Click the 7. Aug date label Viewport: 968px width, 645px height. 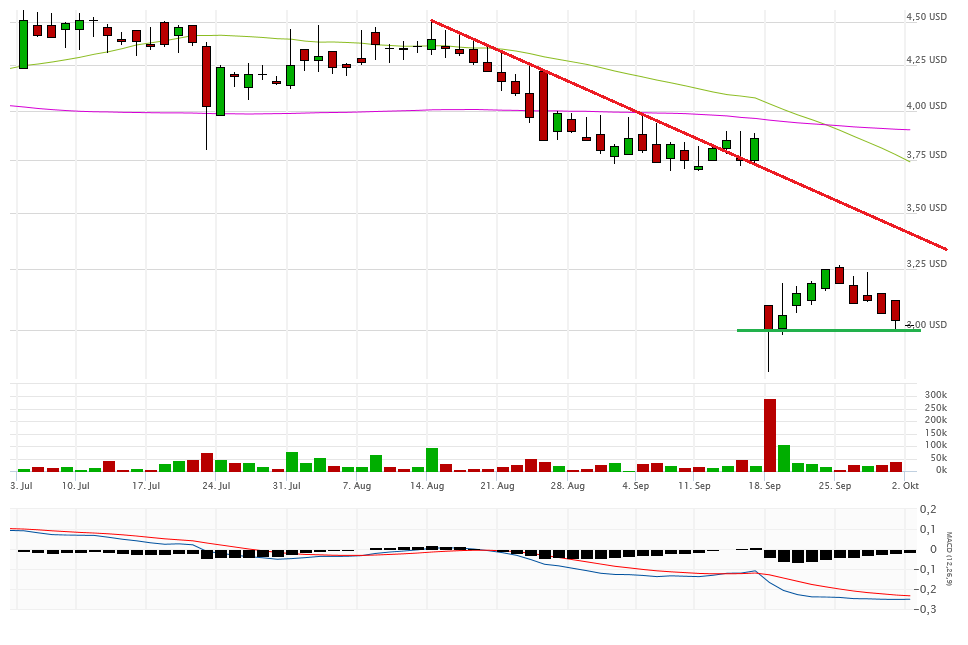[x=357, y=486]
